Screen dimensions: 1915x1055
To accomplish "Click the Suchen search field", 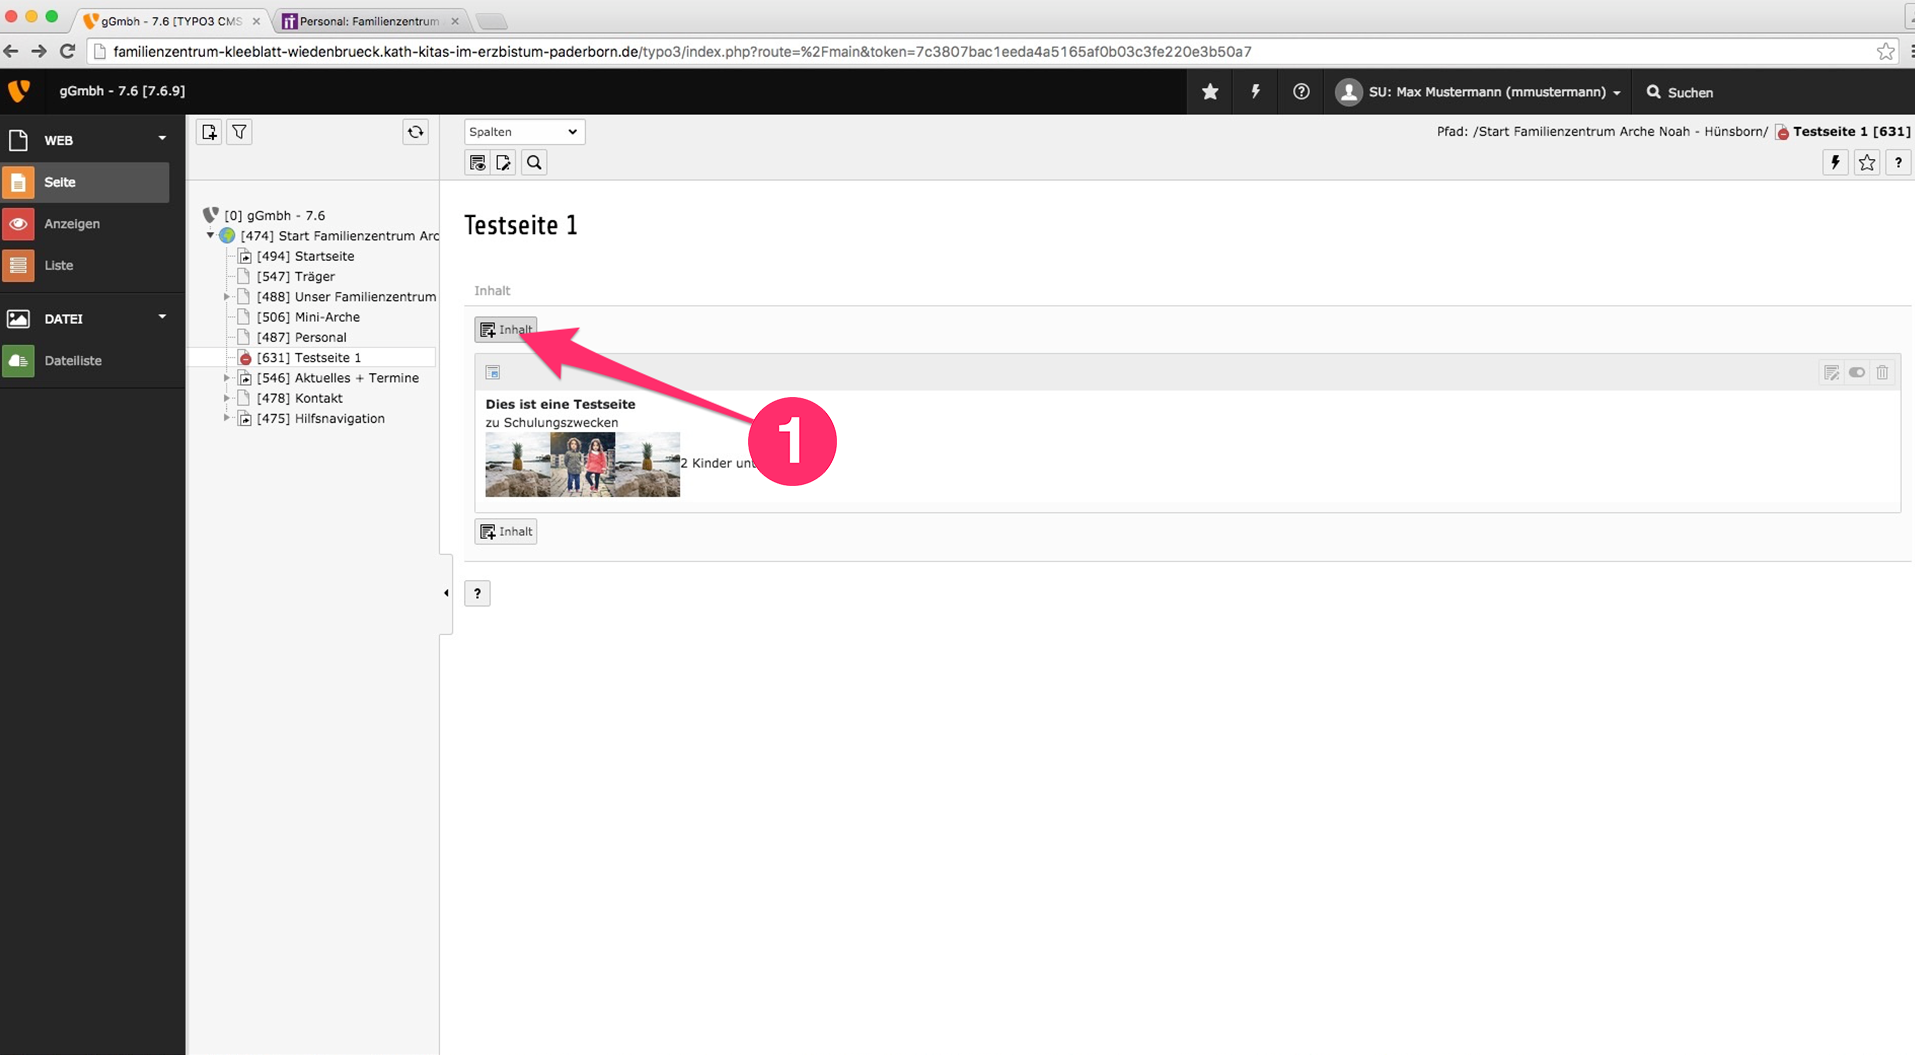I will (1689, 92).
